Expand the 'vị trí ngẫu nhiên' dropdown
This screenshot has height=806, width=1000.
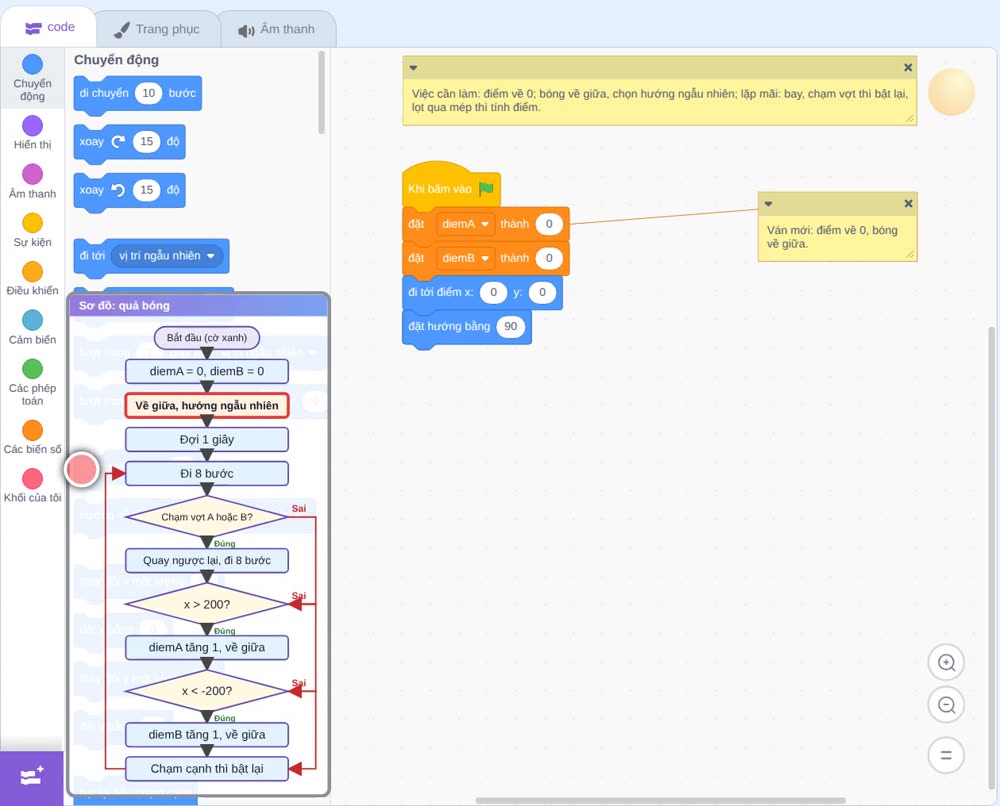pos(166,256)
